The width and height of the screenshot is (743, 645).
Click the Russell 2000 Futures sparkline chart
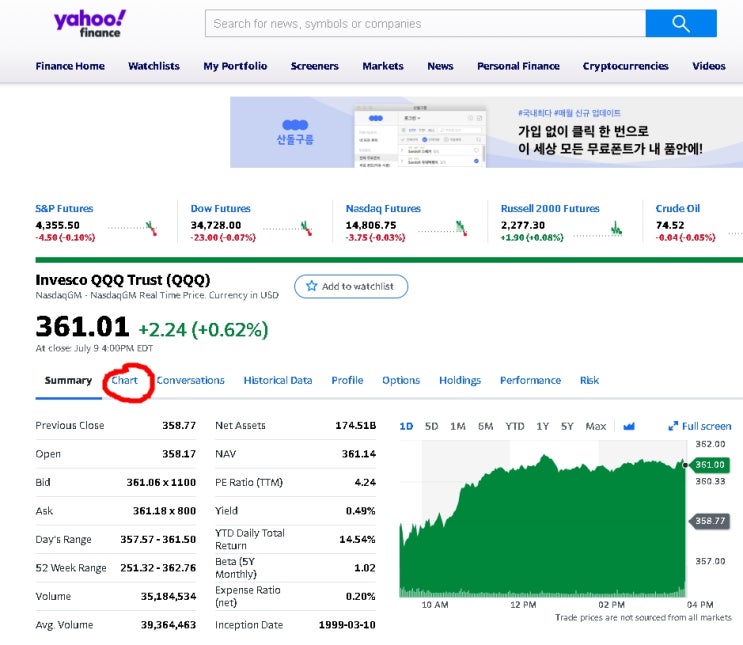click(x=598, y=228)
